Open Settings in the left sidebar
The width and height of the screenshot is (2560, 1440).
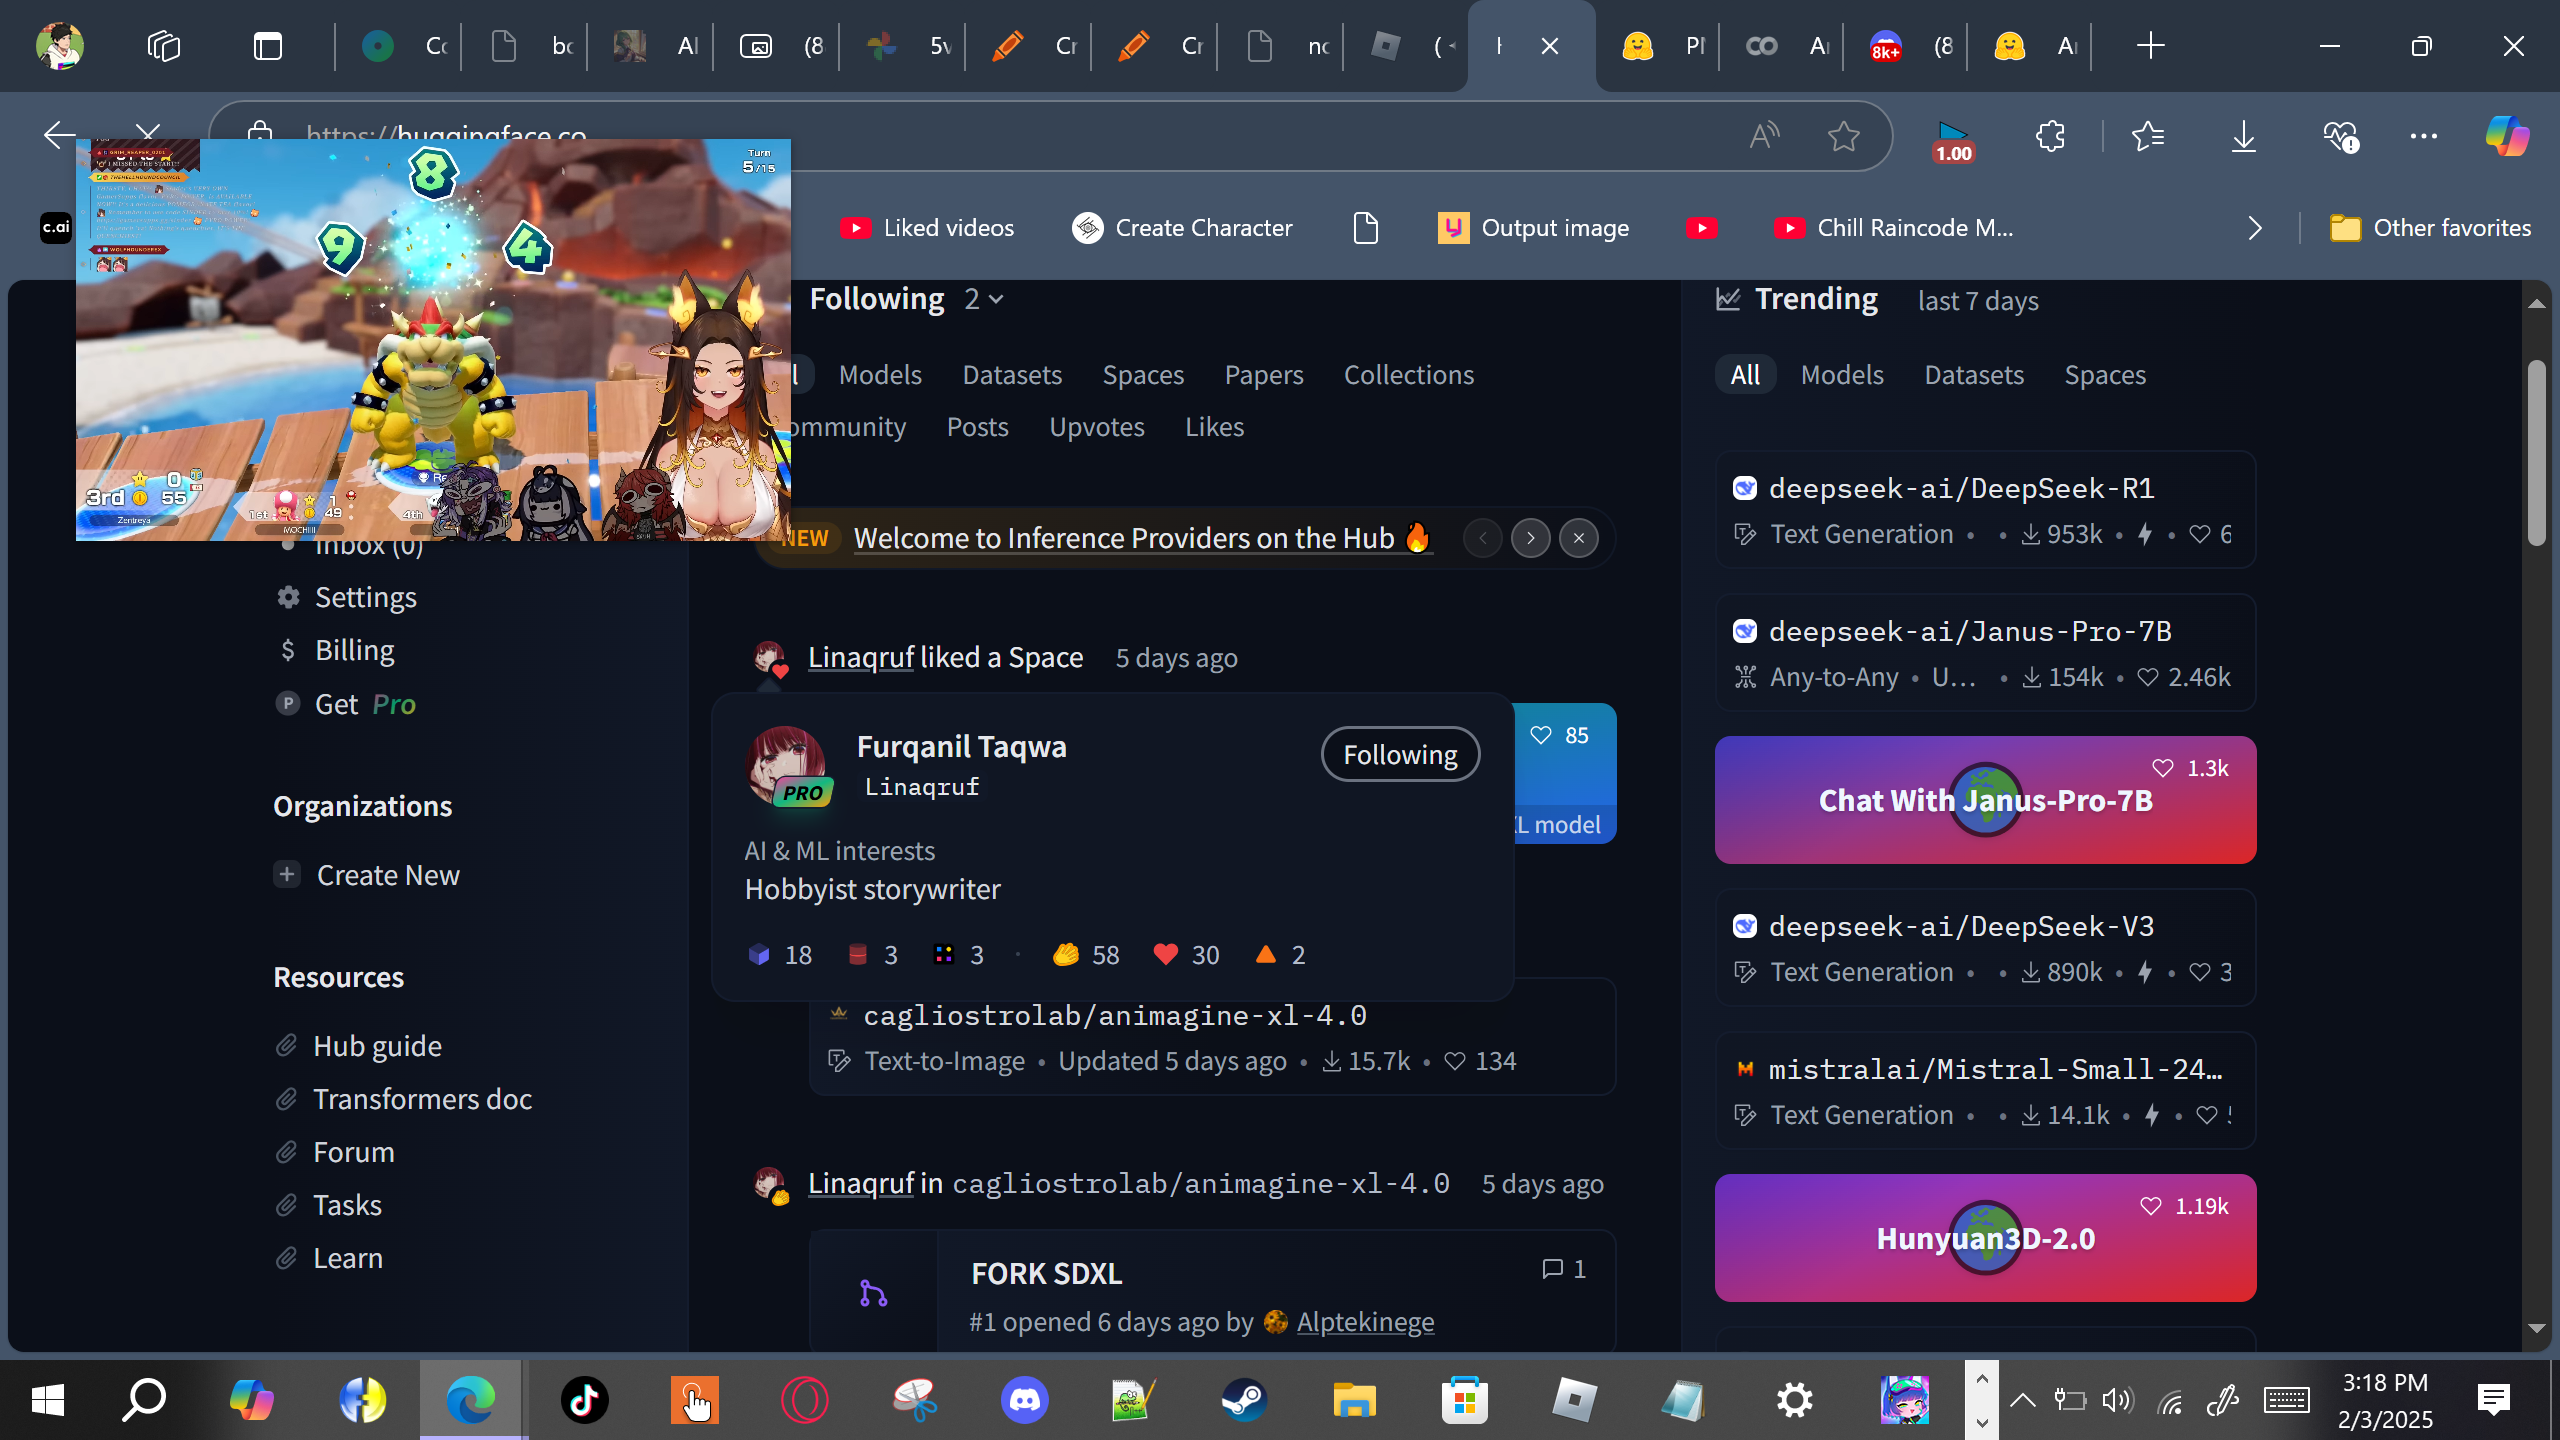pyautogui.click(x=347, y=598)
